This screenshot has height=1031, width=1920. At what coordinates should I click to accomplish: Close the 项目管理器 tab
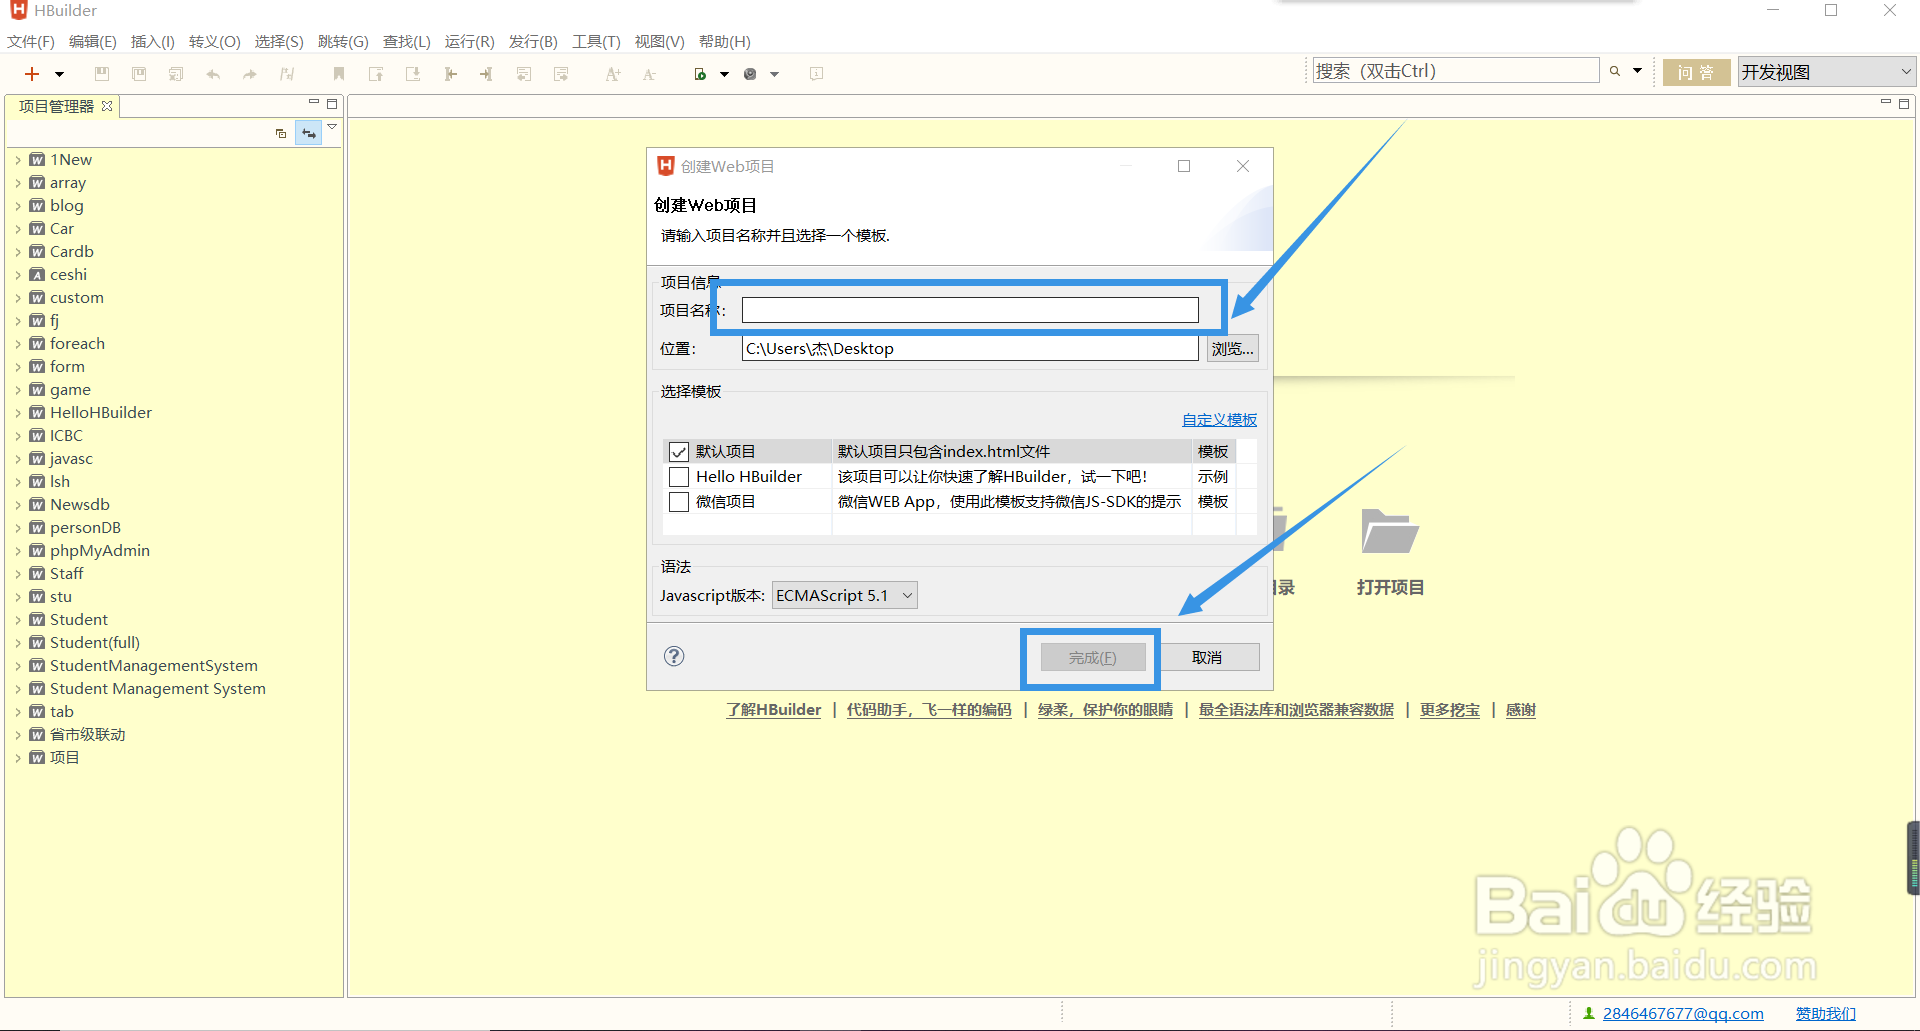pos(107,105)
